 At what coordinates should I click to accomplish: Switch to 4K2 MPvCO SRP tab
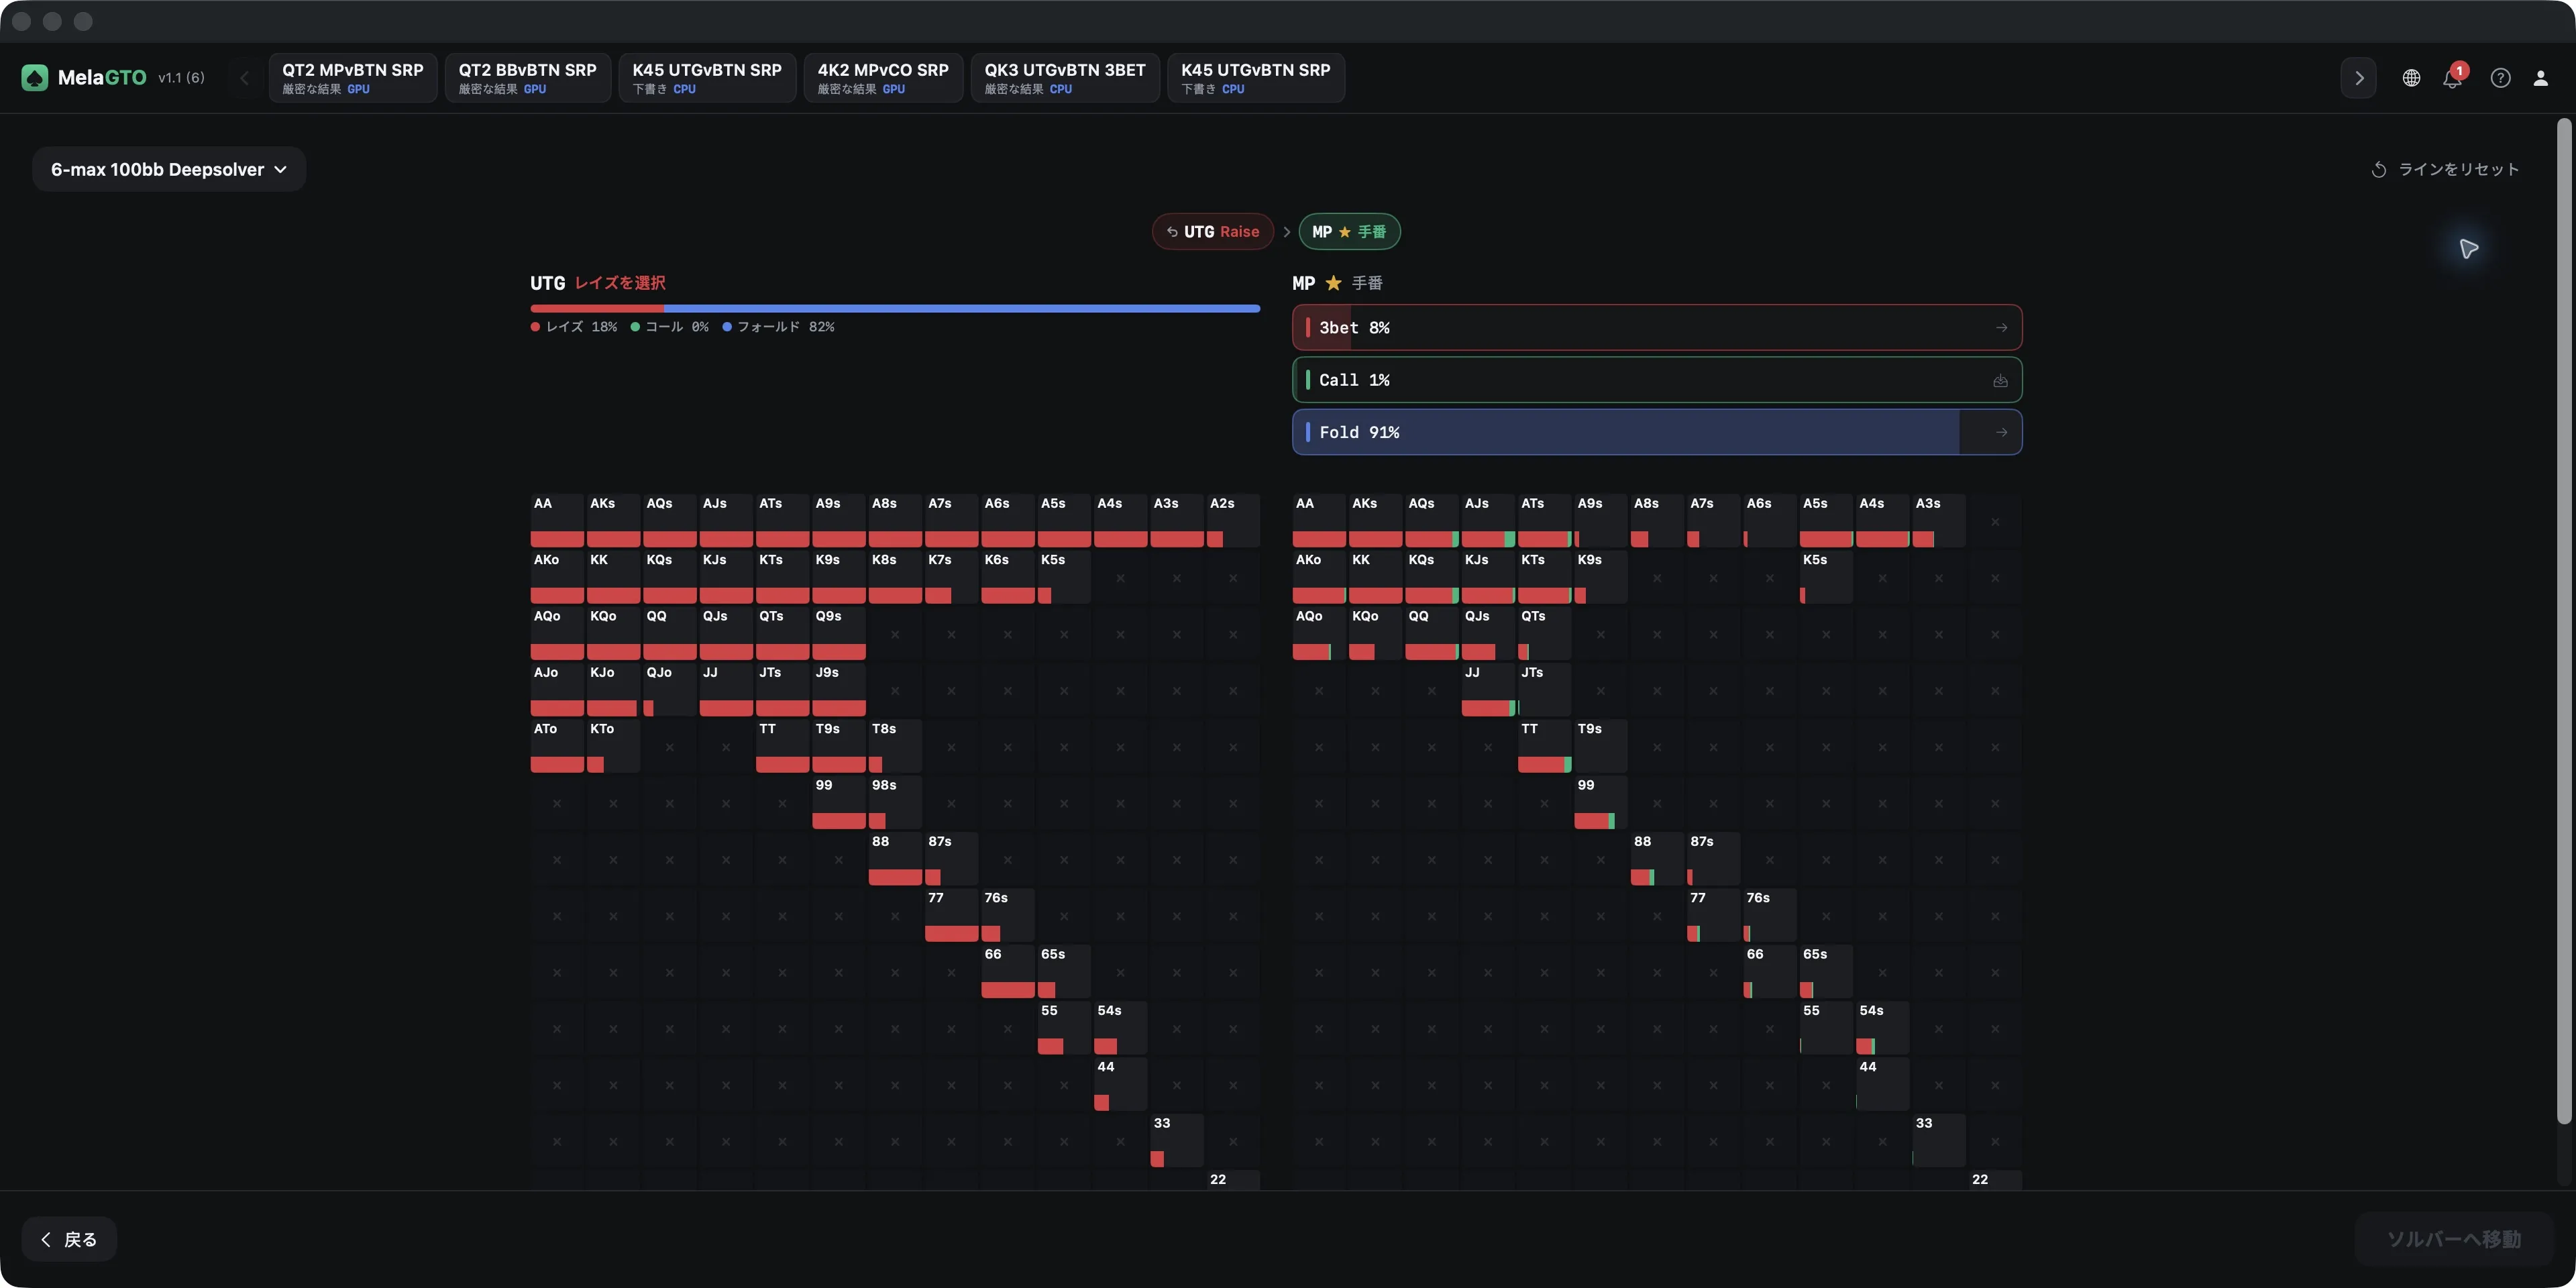pyautogui.click(x=883, y=78)
